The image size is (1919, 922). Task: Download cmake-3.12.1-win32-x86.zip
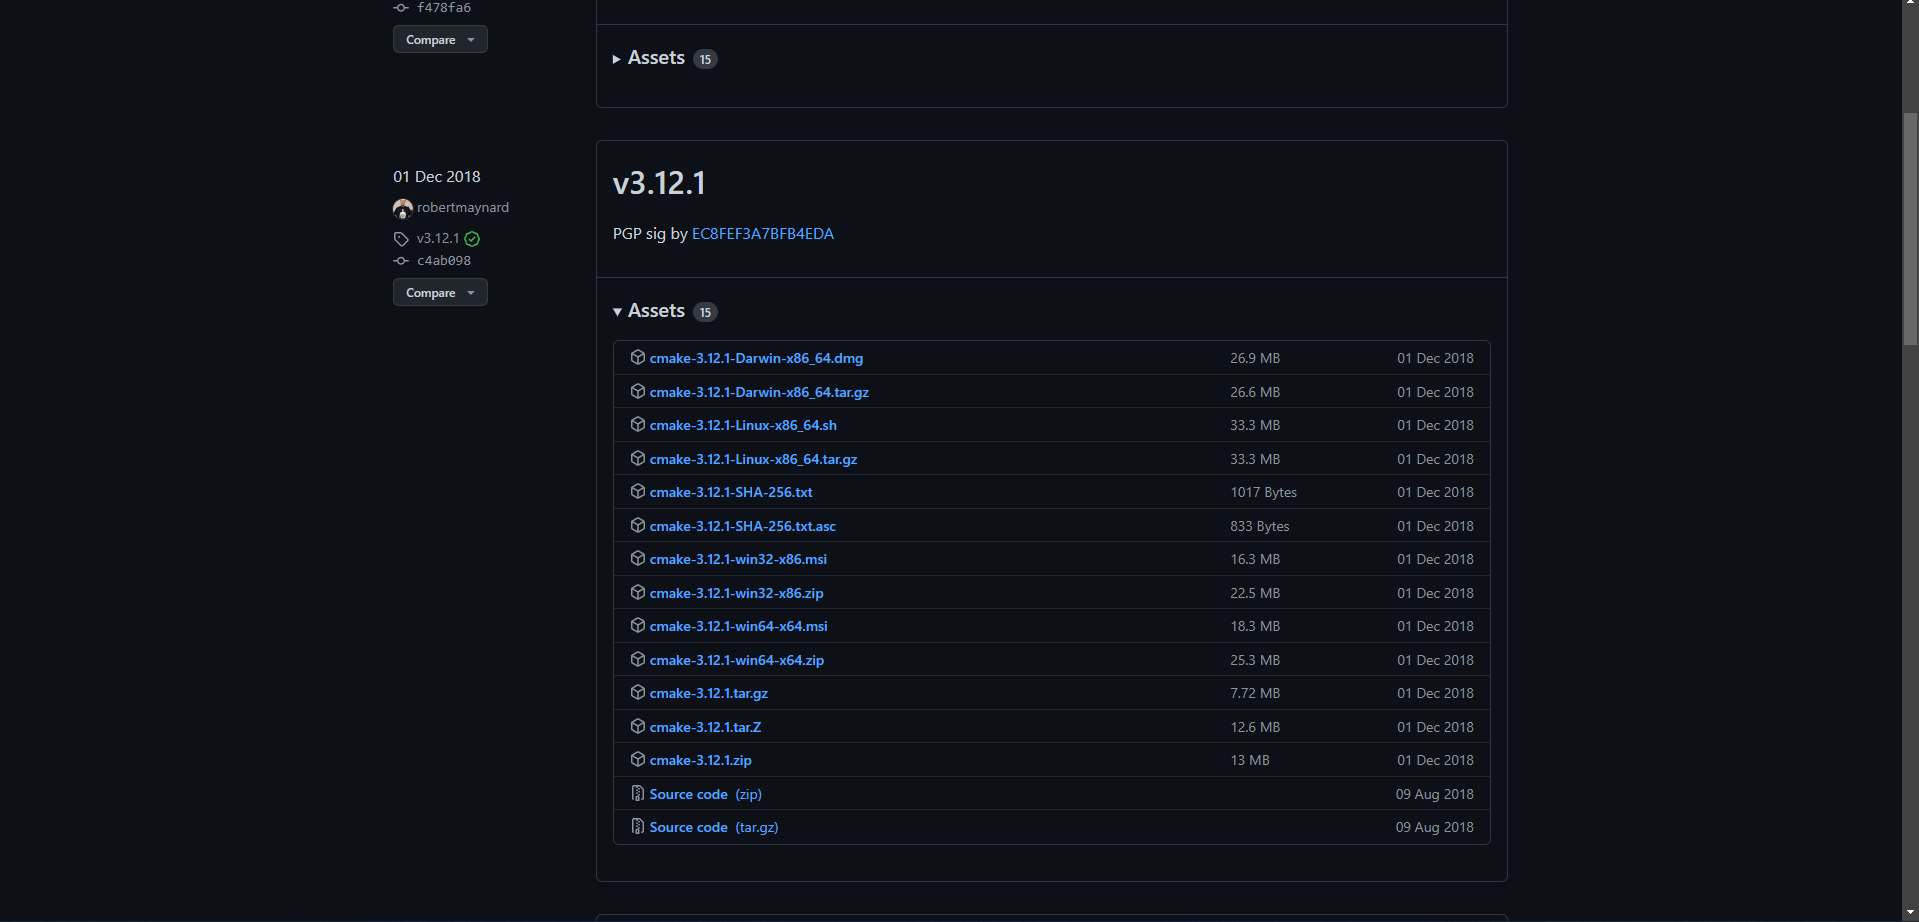737,593
